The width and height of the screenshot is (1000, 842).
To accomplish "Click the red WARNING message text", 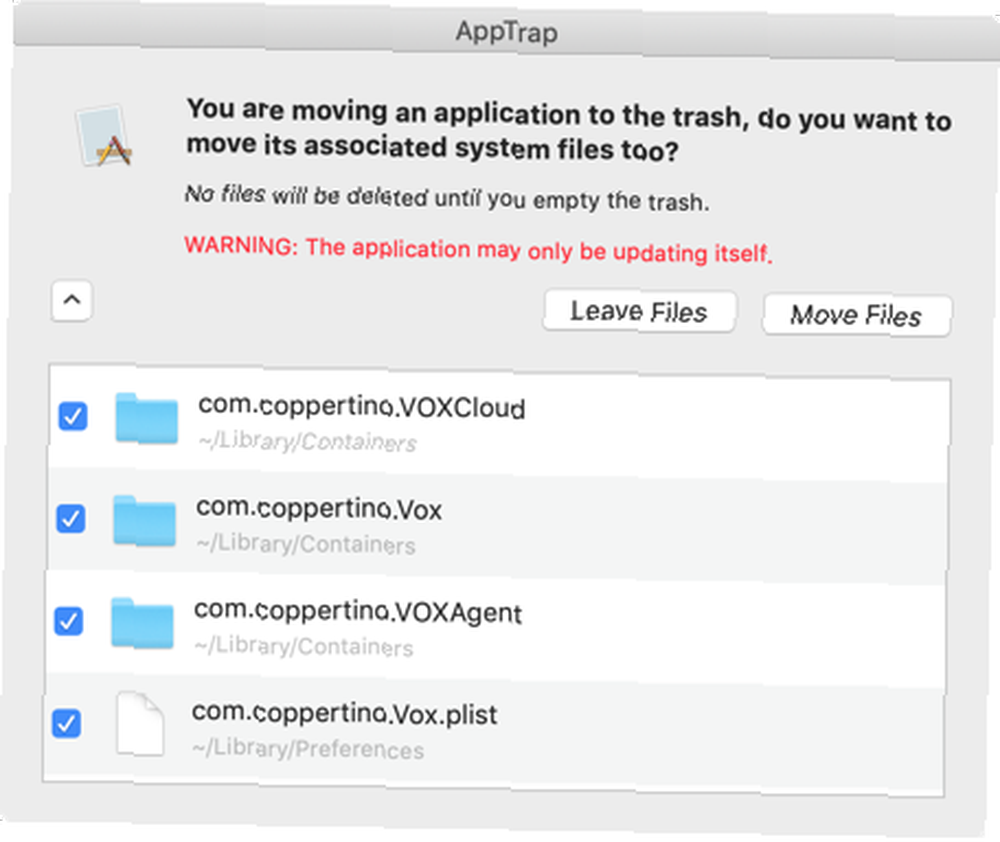I will pyautogui.click(x=478, y=249).
